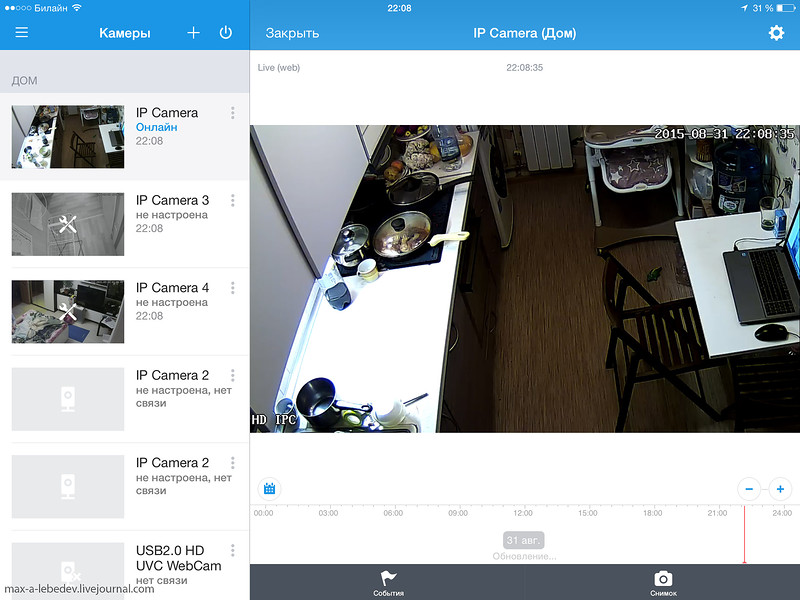Image resolution: width=800 pixels, height=600 pixels.
Task: Click the Онлайн status label
Action: click(x=157, y=127)
